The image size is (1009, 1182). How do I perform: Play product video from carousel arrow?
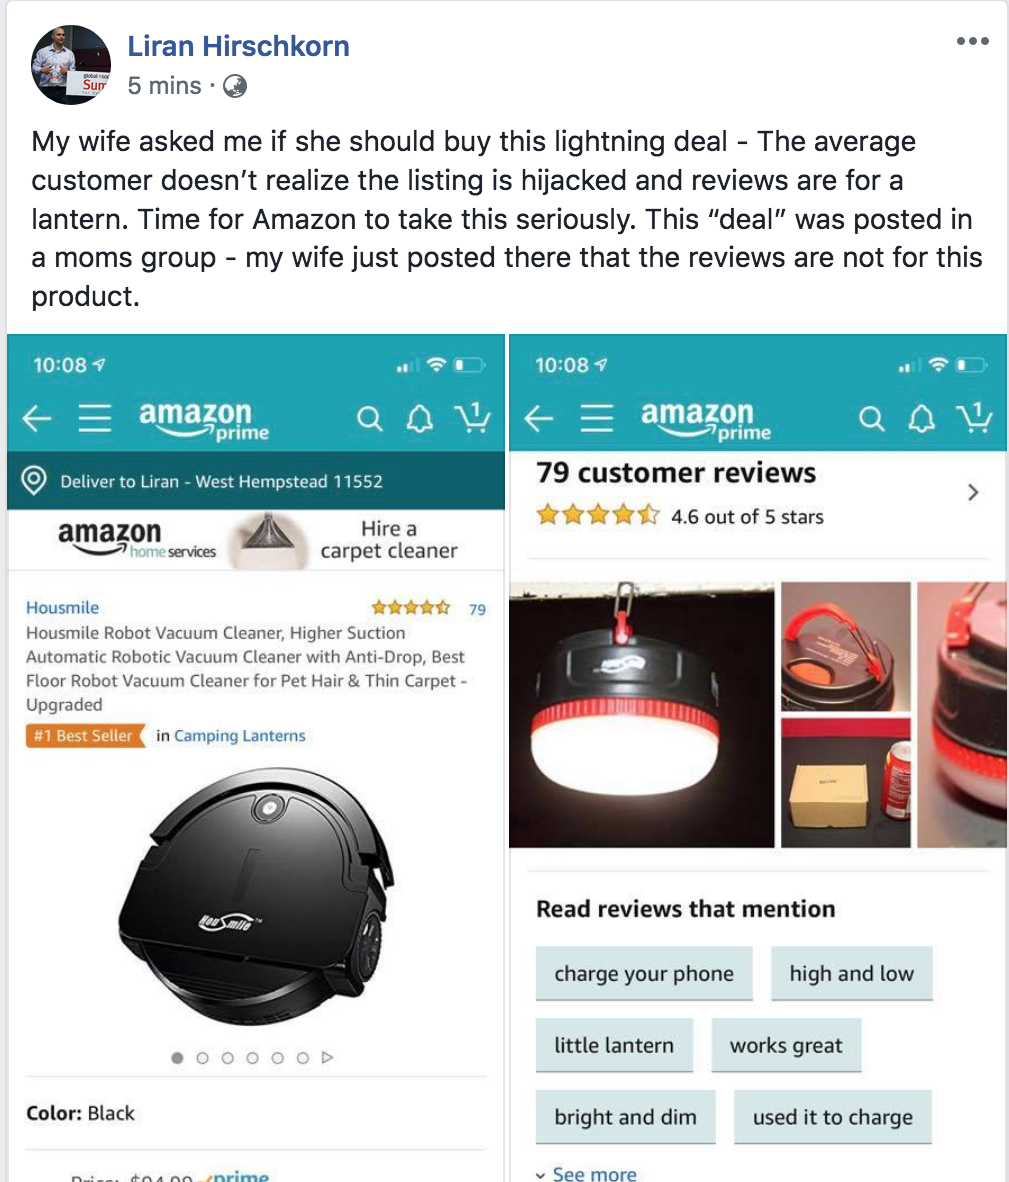click(x=327, y=1058)
